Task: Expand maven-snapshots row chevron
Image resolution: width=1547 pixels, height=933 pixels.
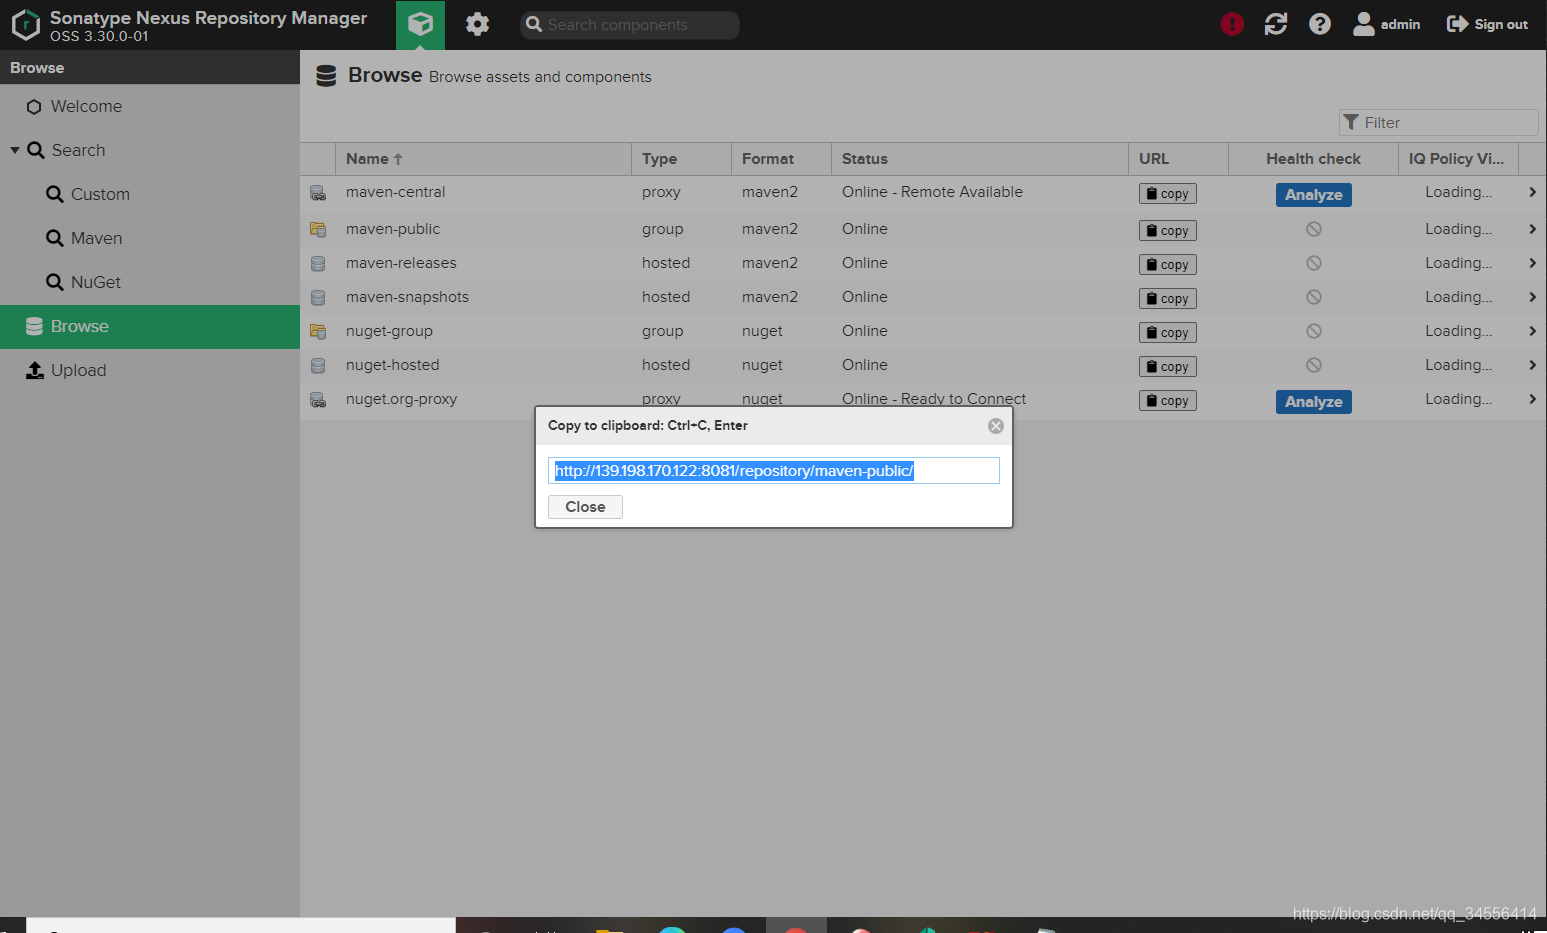Action: 1532,297
